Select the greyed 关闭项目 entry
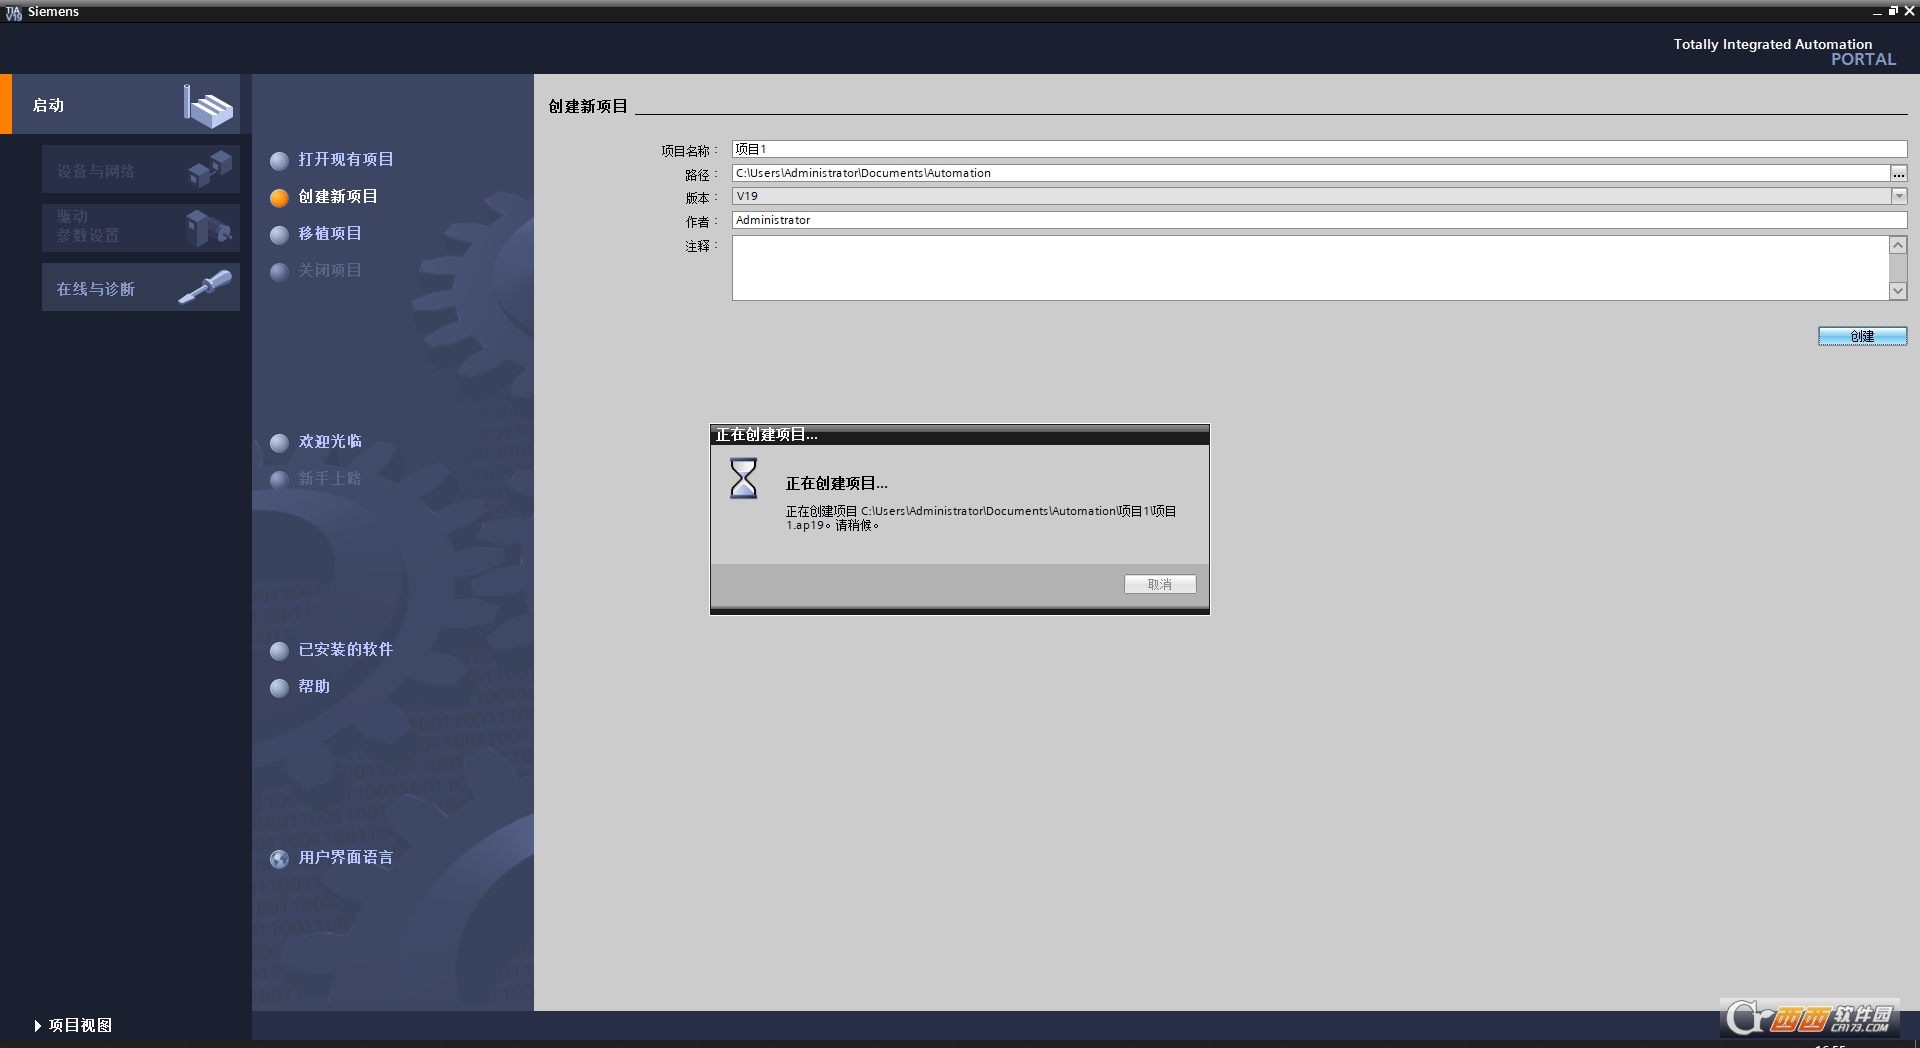 [330, 270]
